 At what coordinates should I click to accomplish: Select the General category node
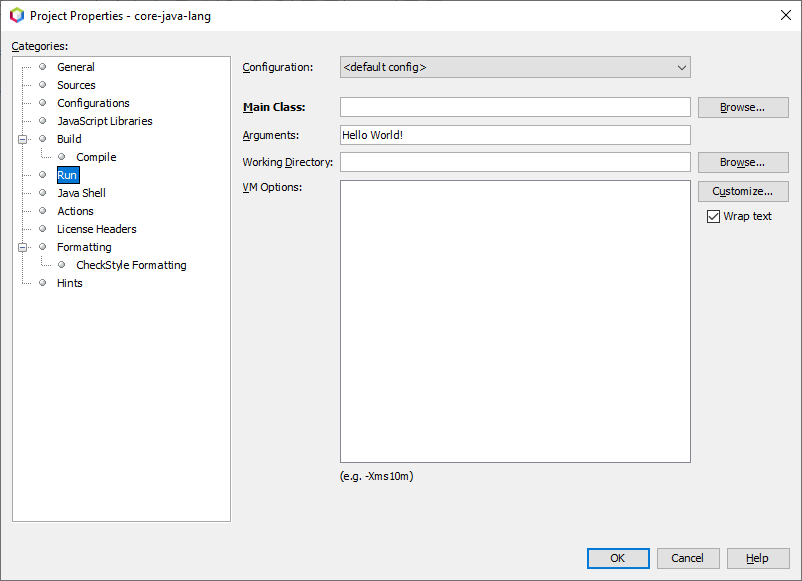(76, 67)
